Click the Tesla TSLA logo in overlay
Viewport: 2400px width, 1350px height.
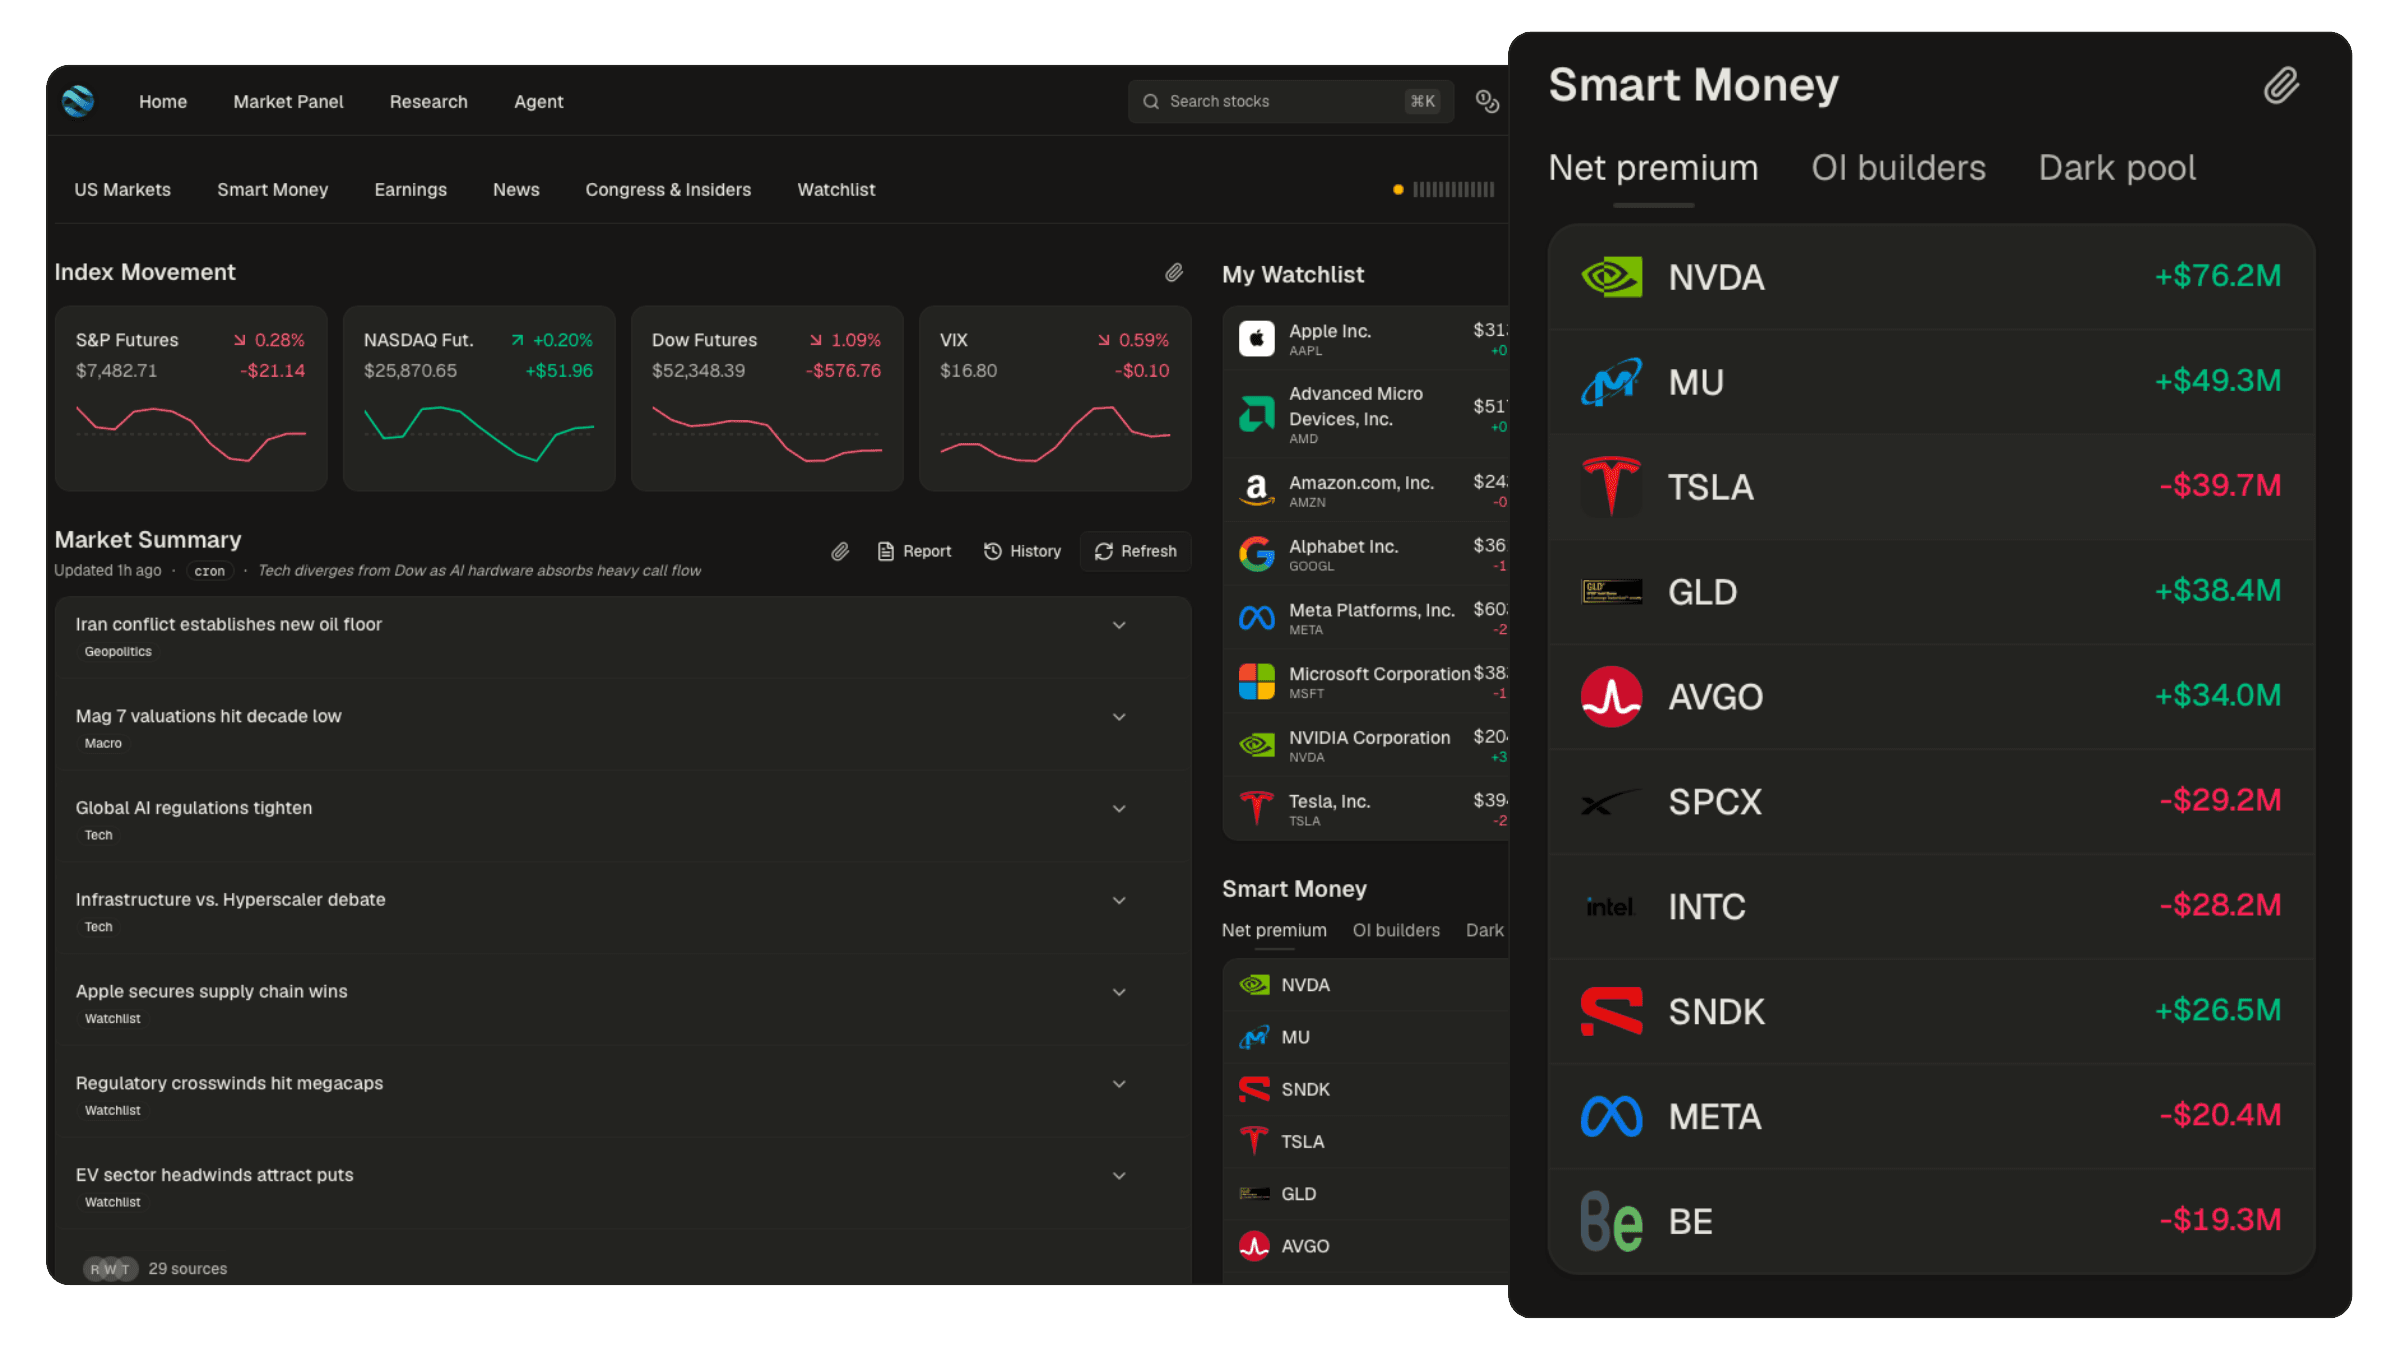[x=1611, y=486]
